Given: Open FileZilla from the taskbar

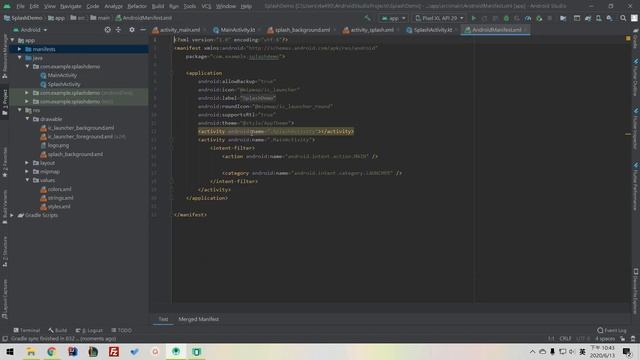Looking at the screenshot, I should click(x=114, y=351).
